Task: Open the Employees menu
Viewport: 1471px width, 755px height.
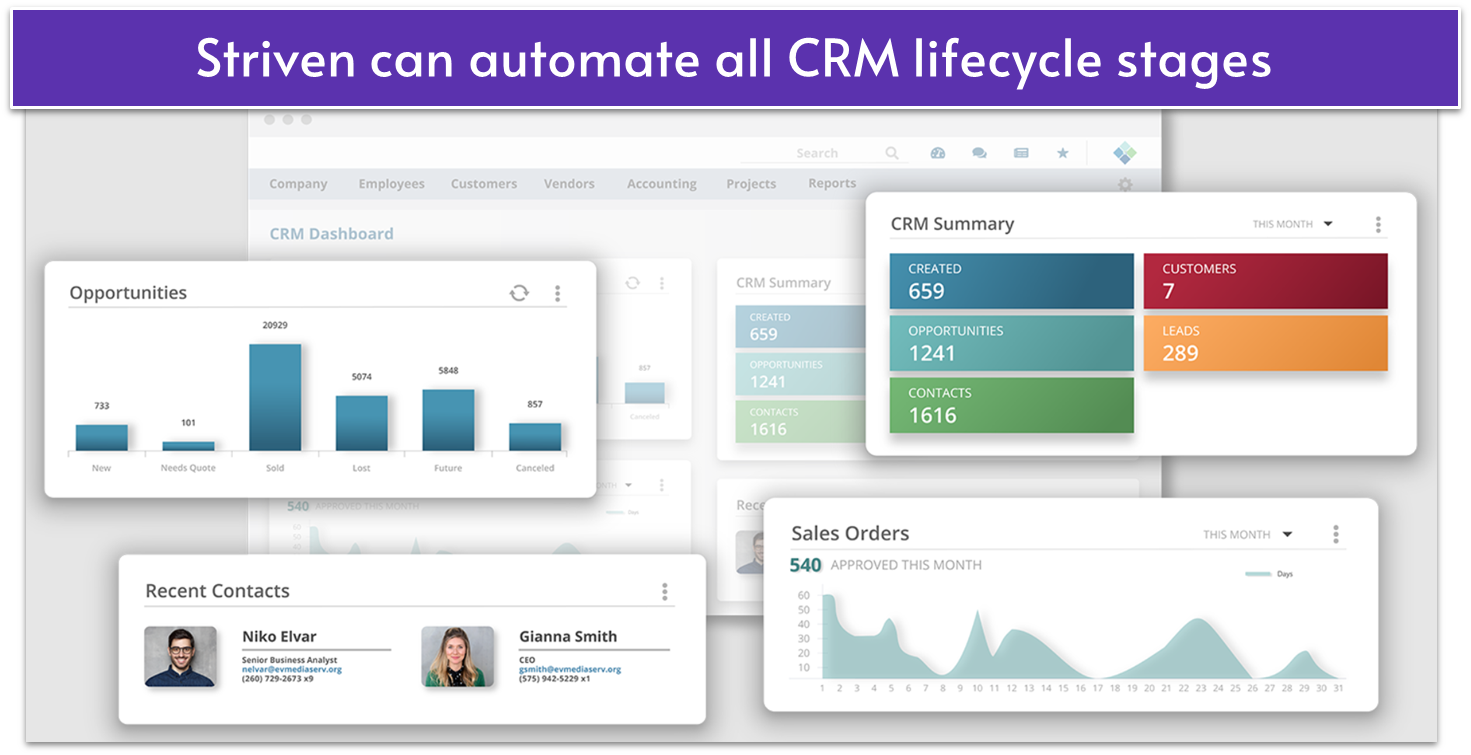Action: pos(391,184)
